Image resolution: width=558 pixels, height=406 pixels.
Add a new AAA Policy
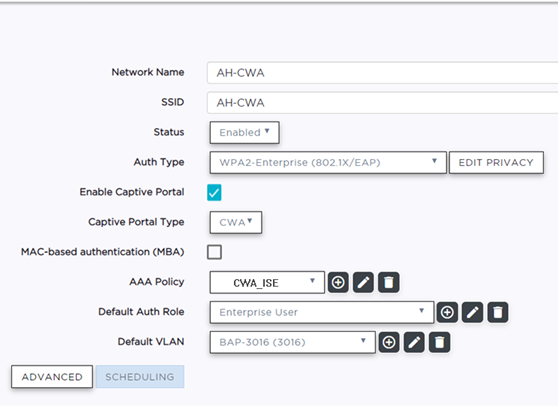(x=338, y=283)
